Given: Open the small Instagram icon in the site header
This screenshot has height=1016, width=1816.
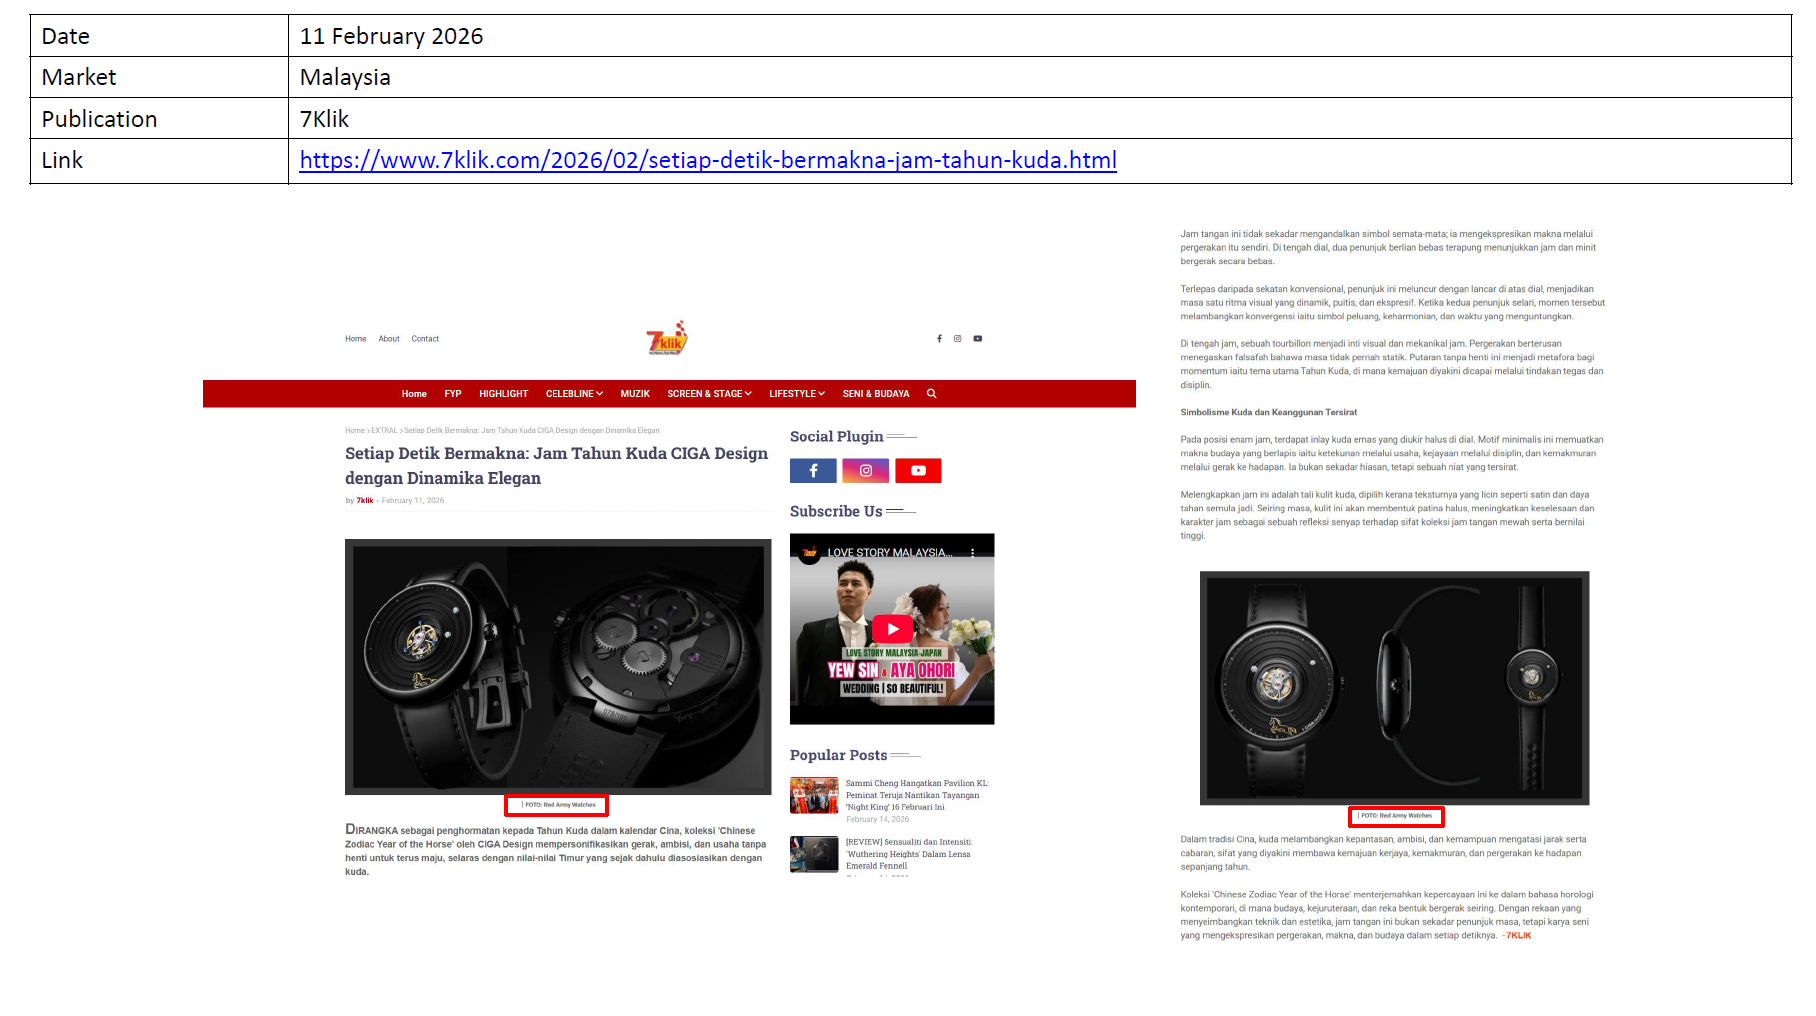Looking at the screenshot, I should [957, 339].
